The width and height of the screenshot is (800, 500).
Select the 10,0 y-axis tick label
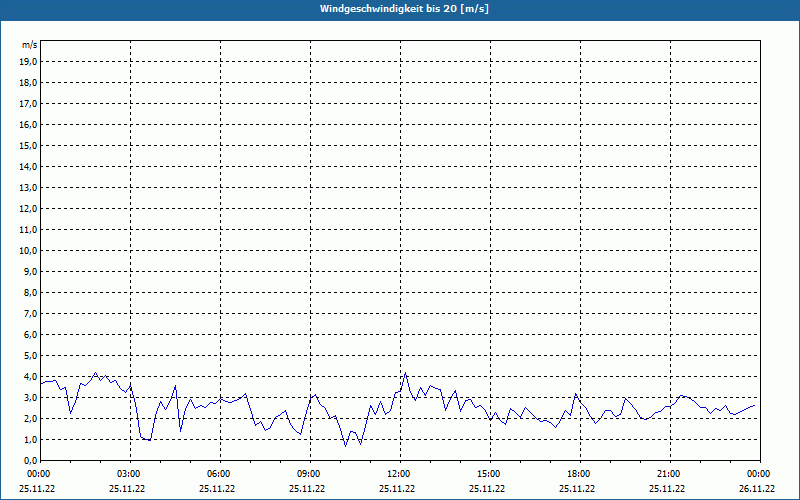pos(28,250)
